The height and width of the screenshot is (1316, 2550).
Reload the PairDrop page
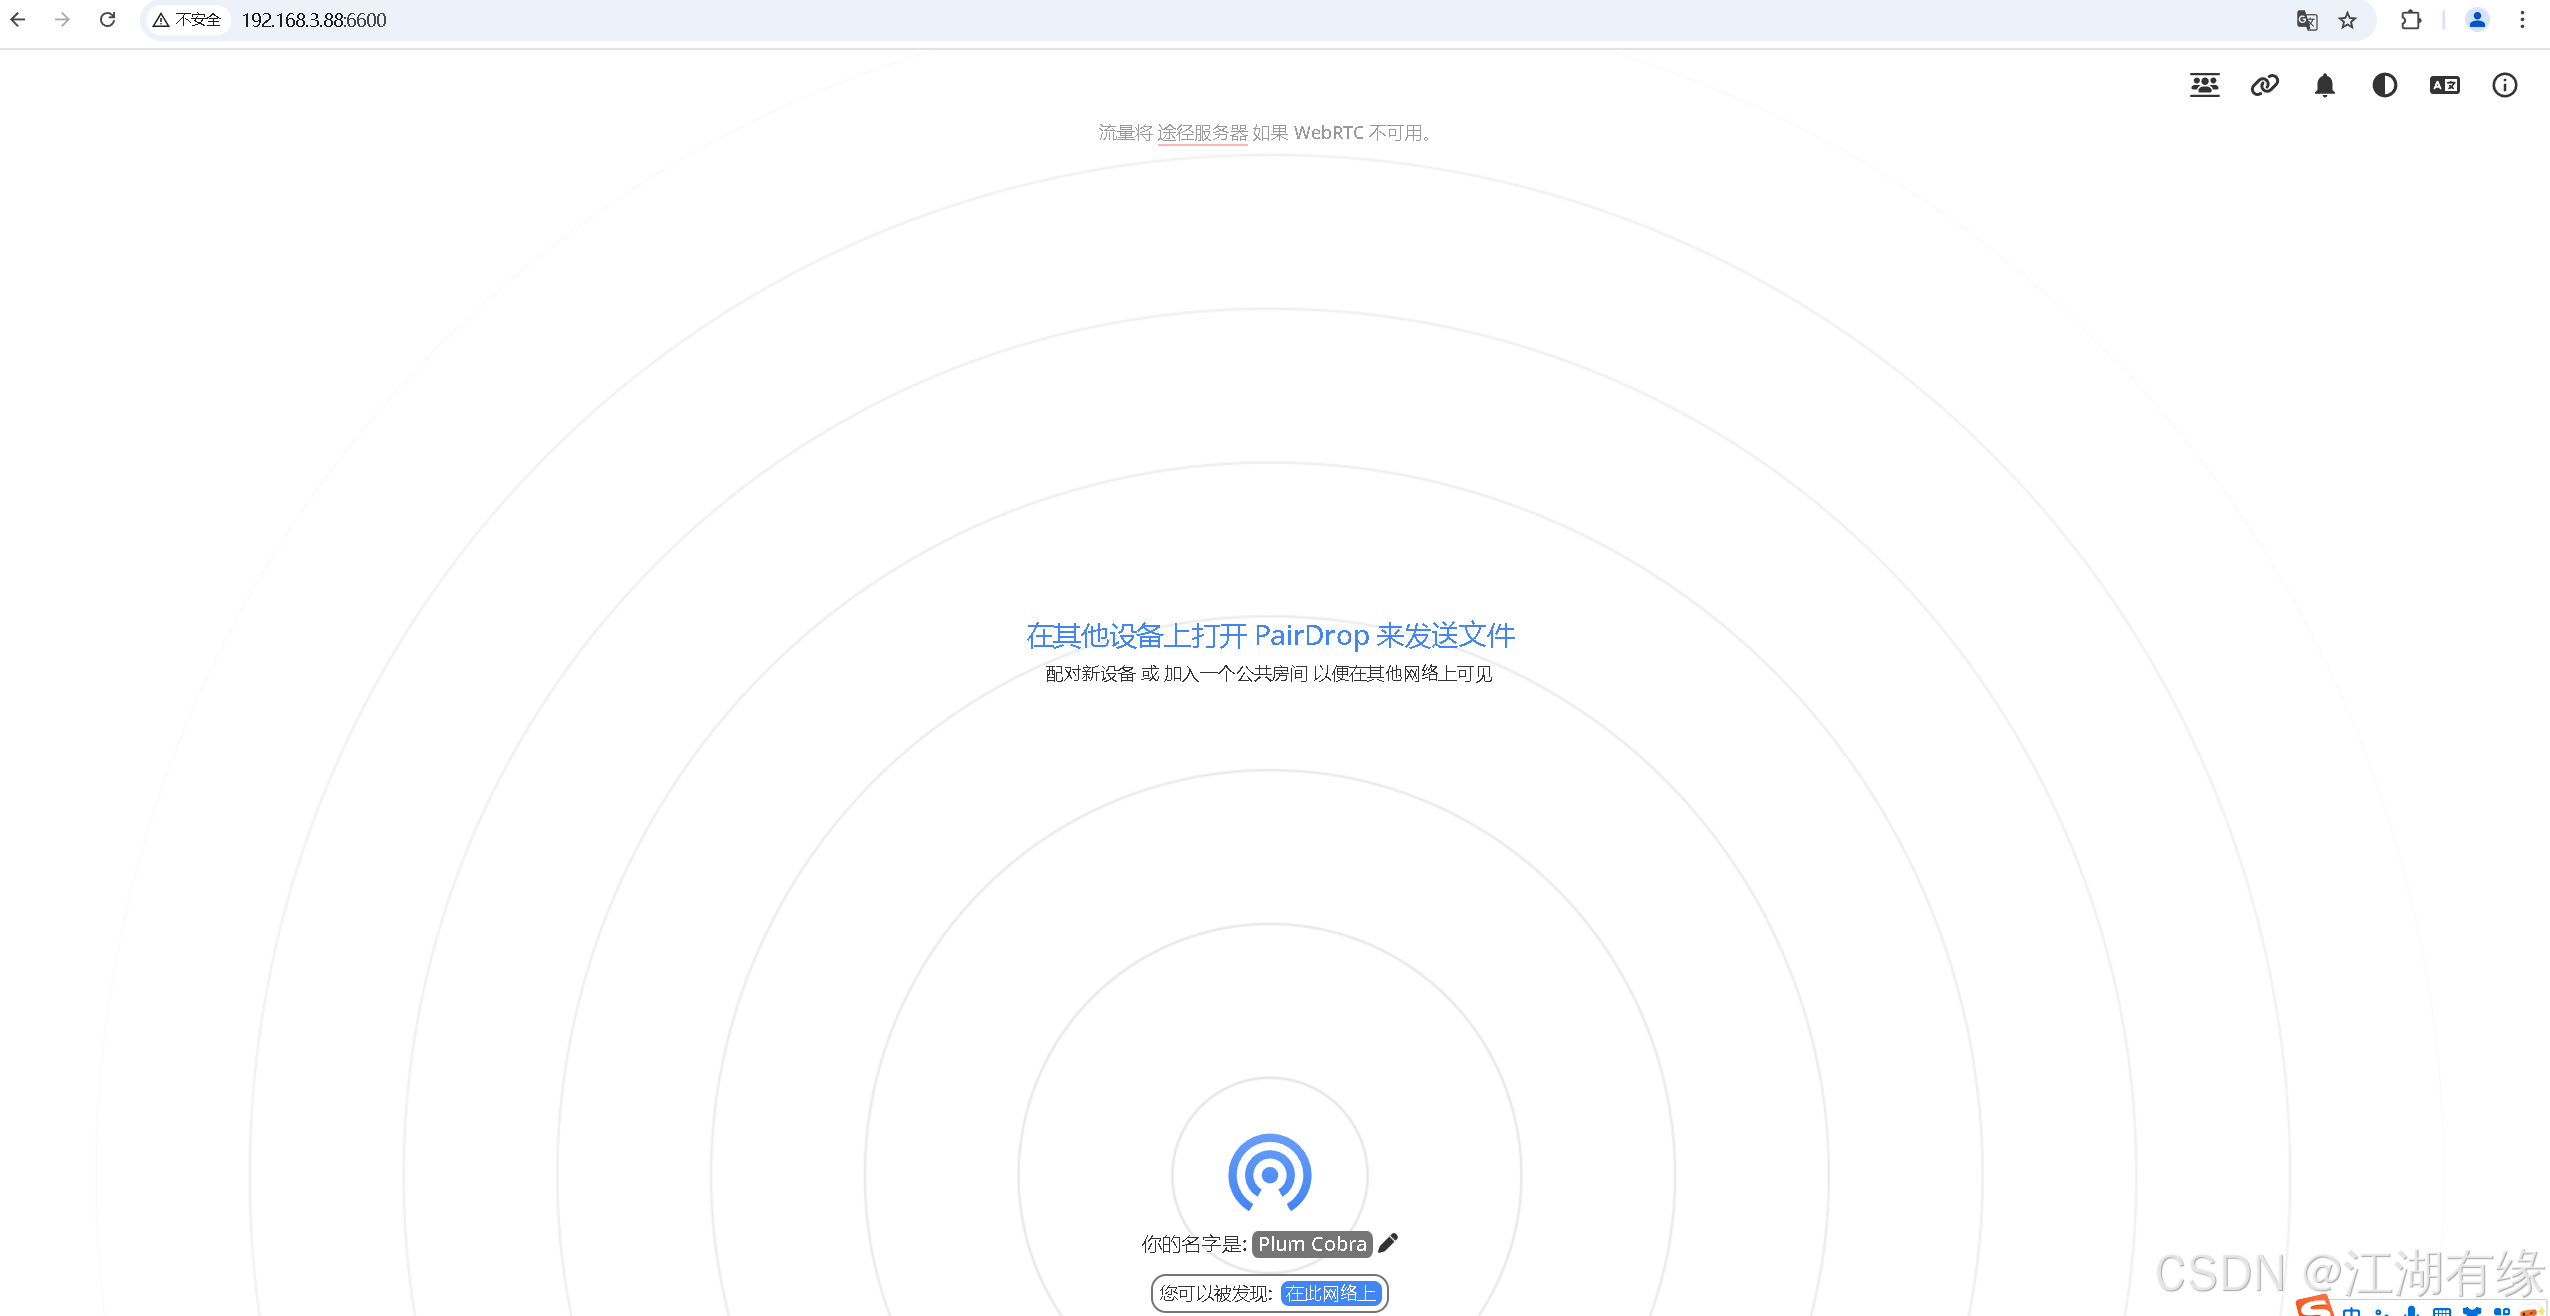[107, 20]
